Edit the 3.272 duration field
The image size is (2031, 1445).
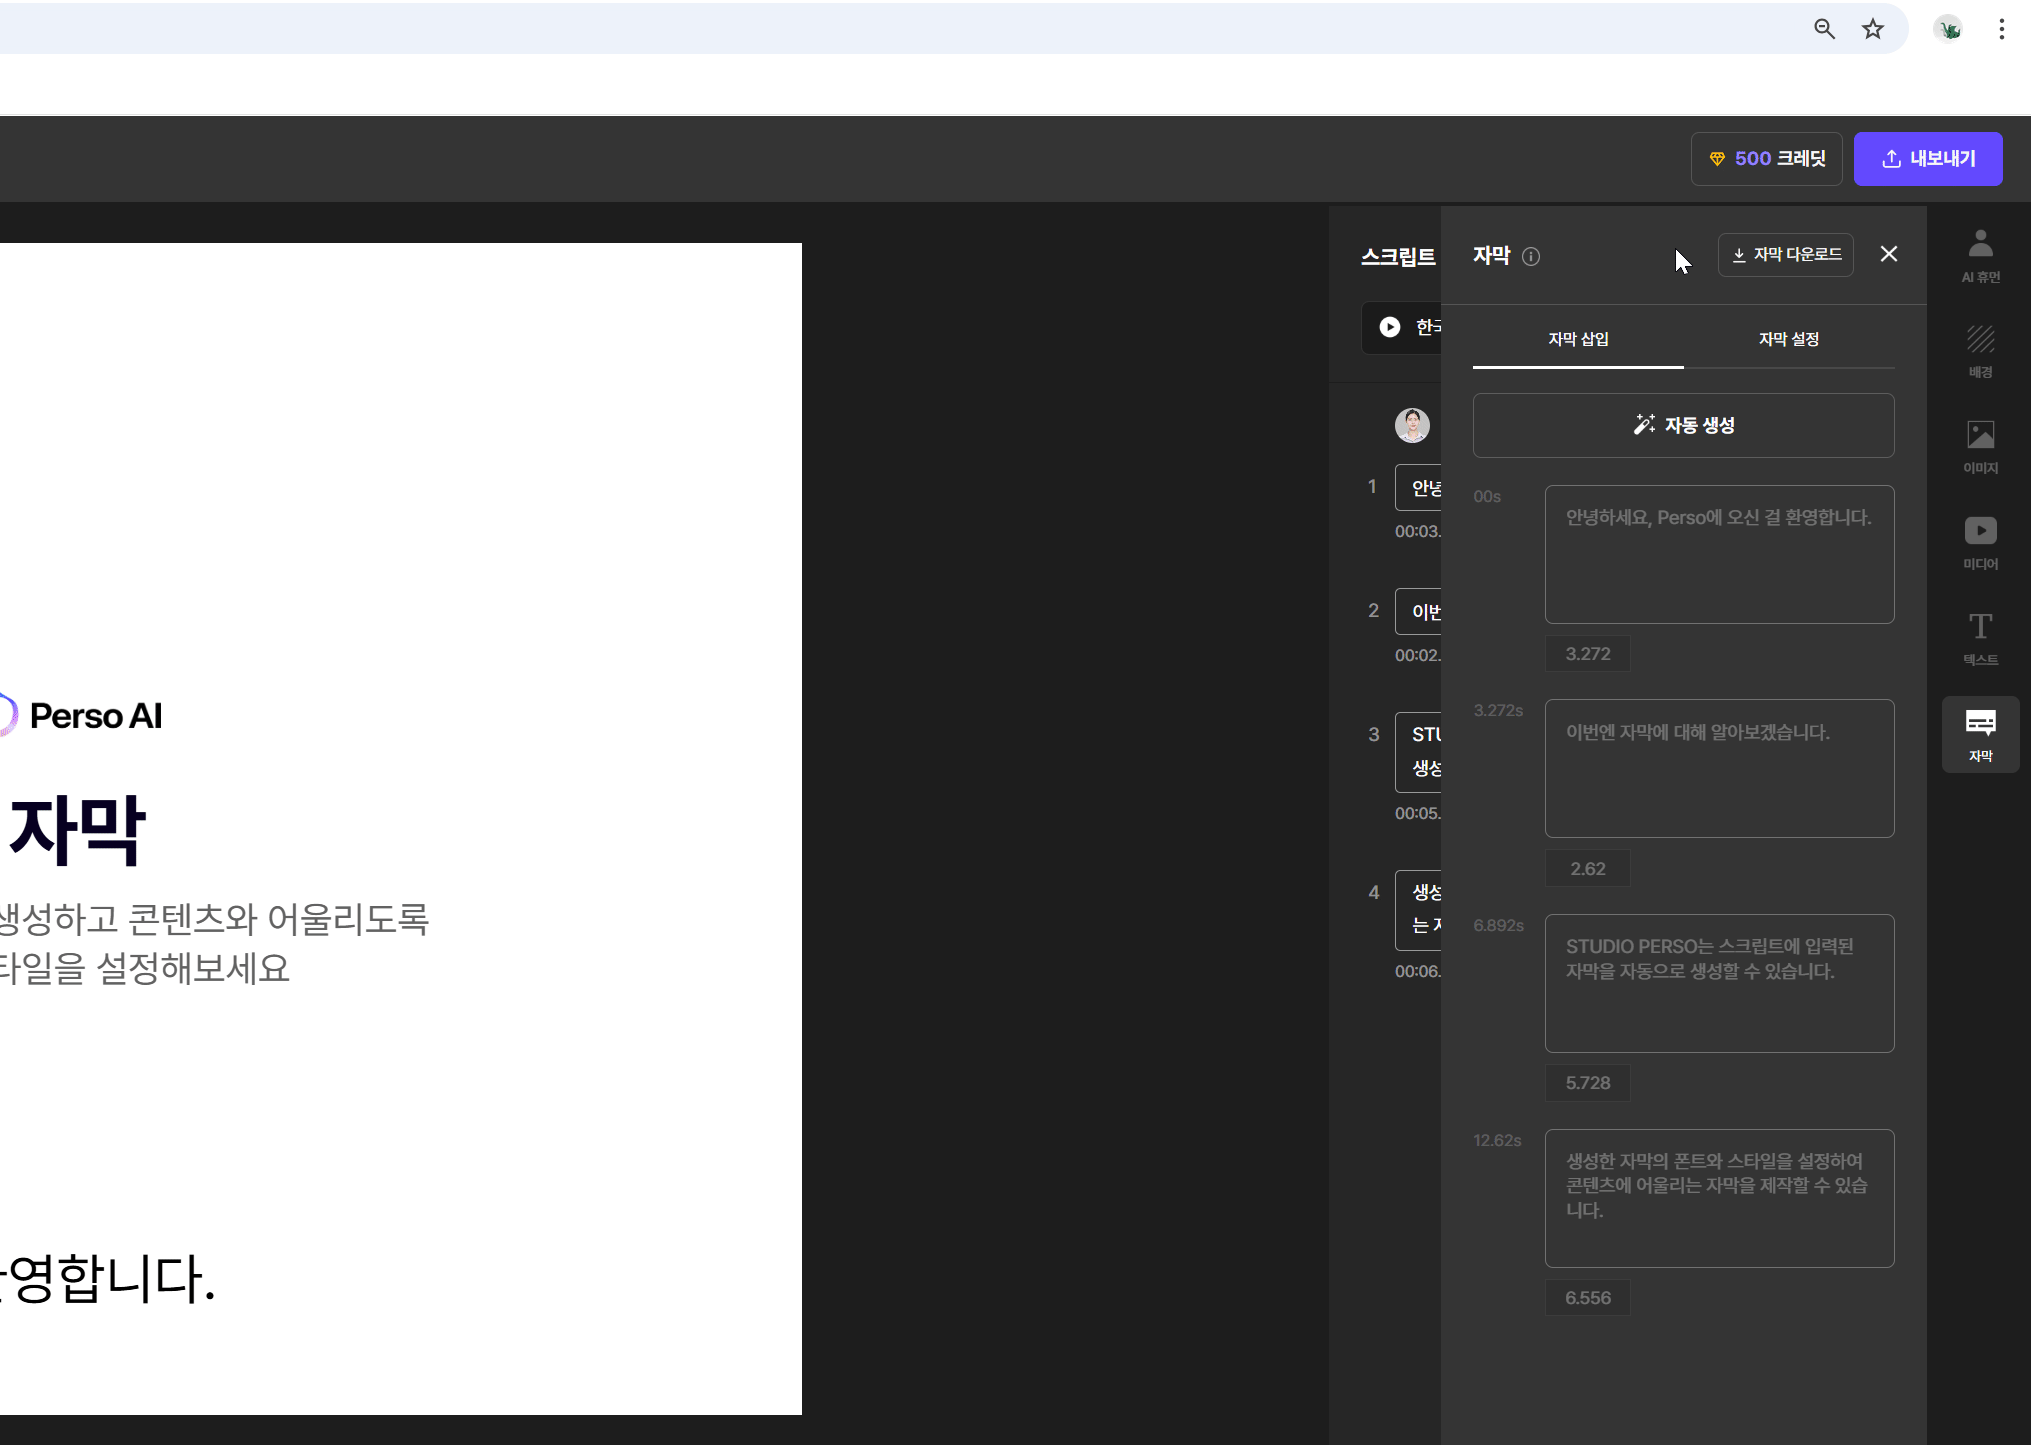pyautogui.click(x=1587, y=653)
